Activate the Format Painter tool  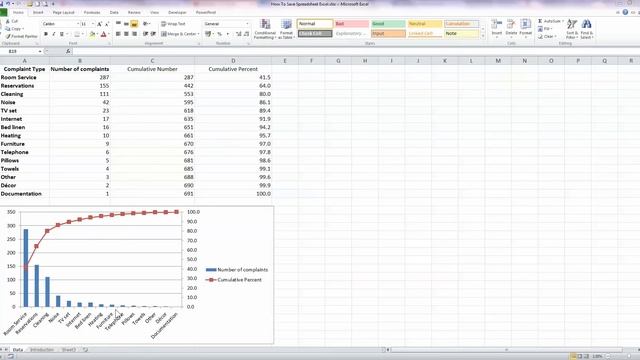pyautogui.click(x=21, y=36)
